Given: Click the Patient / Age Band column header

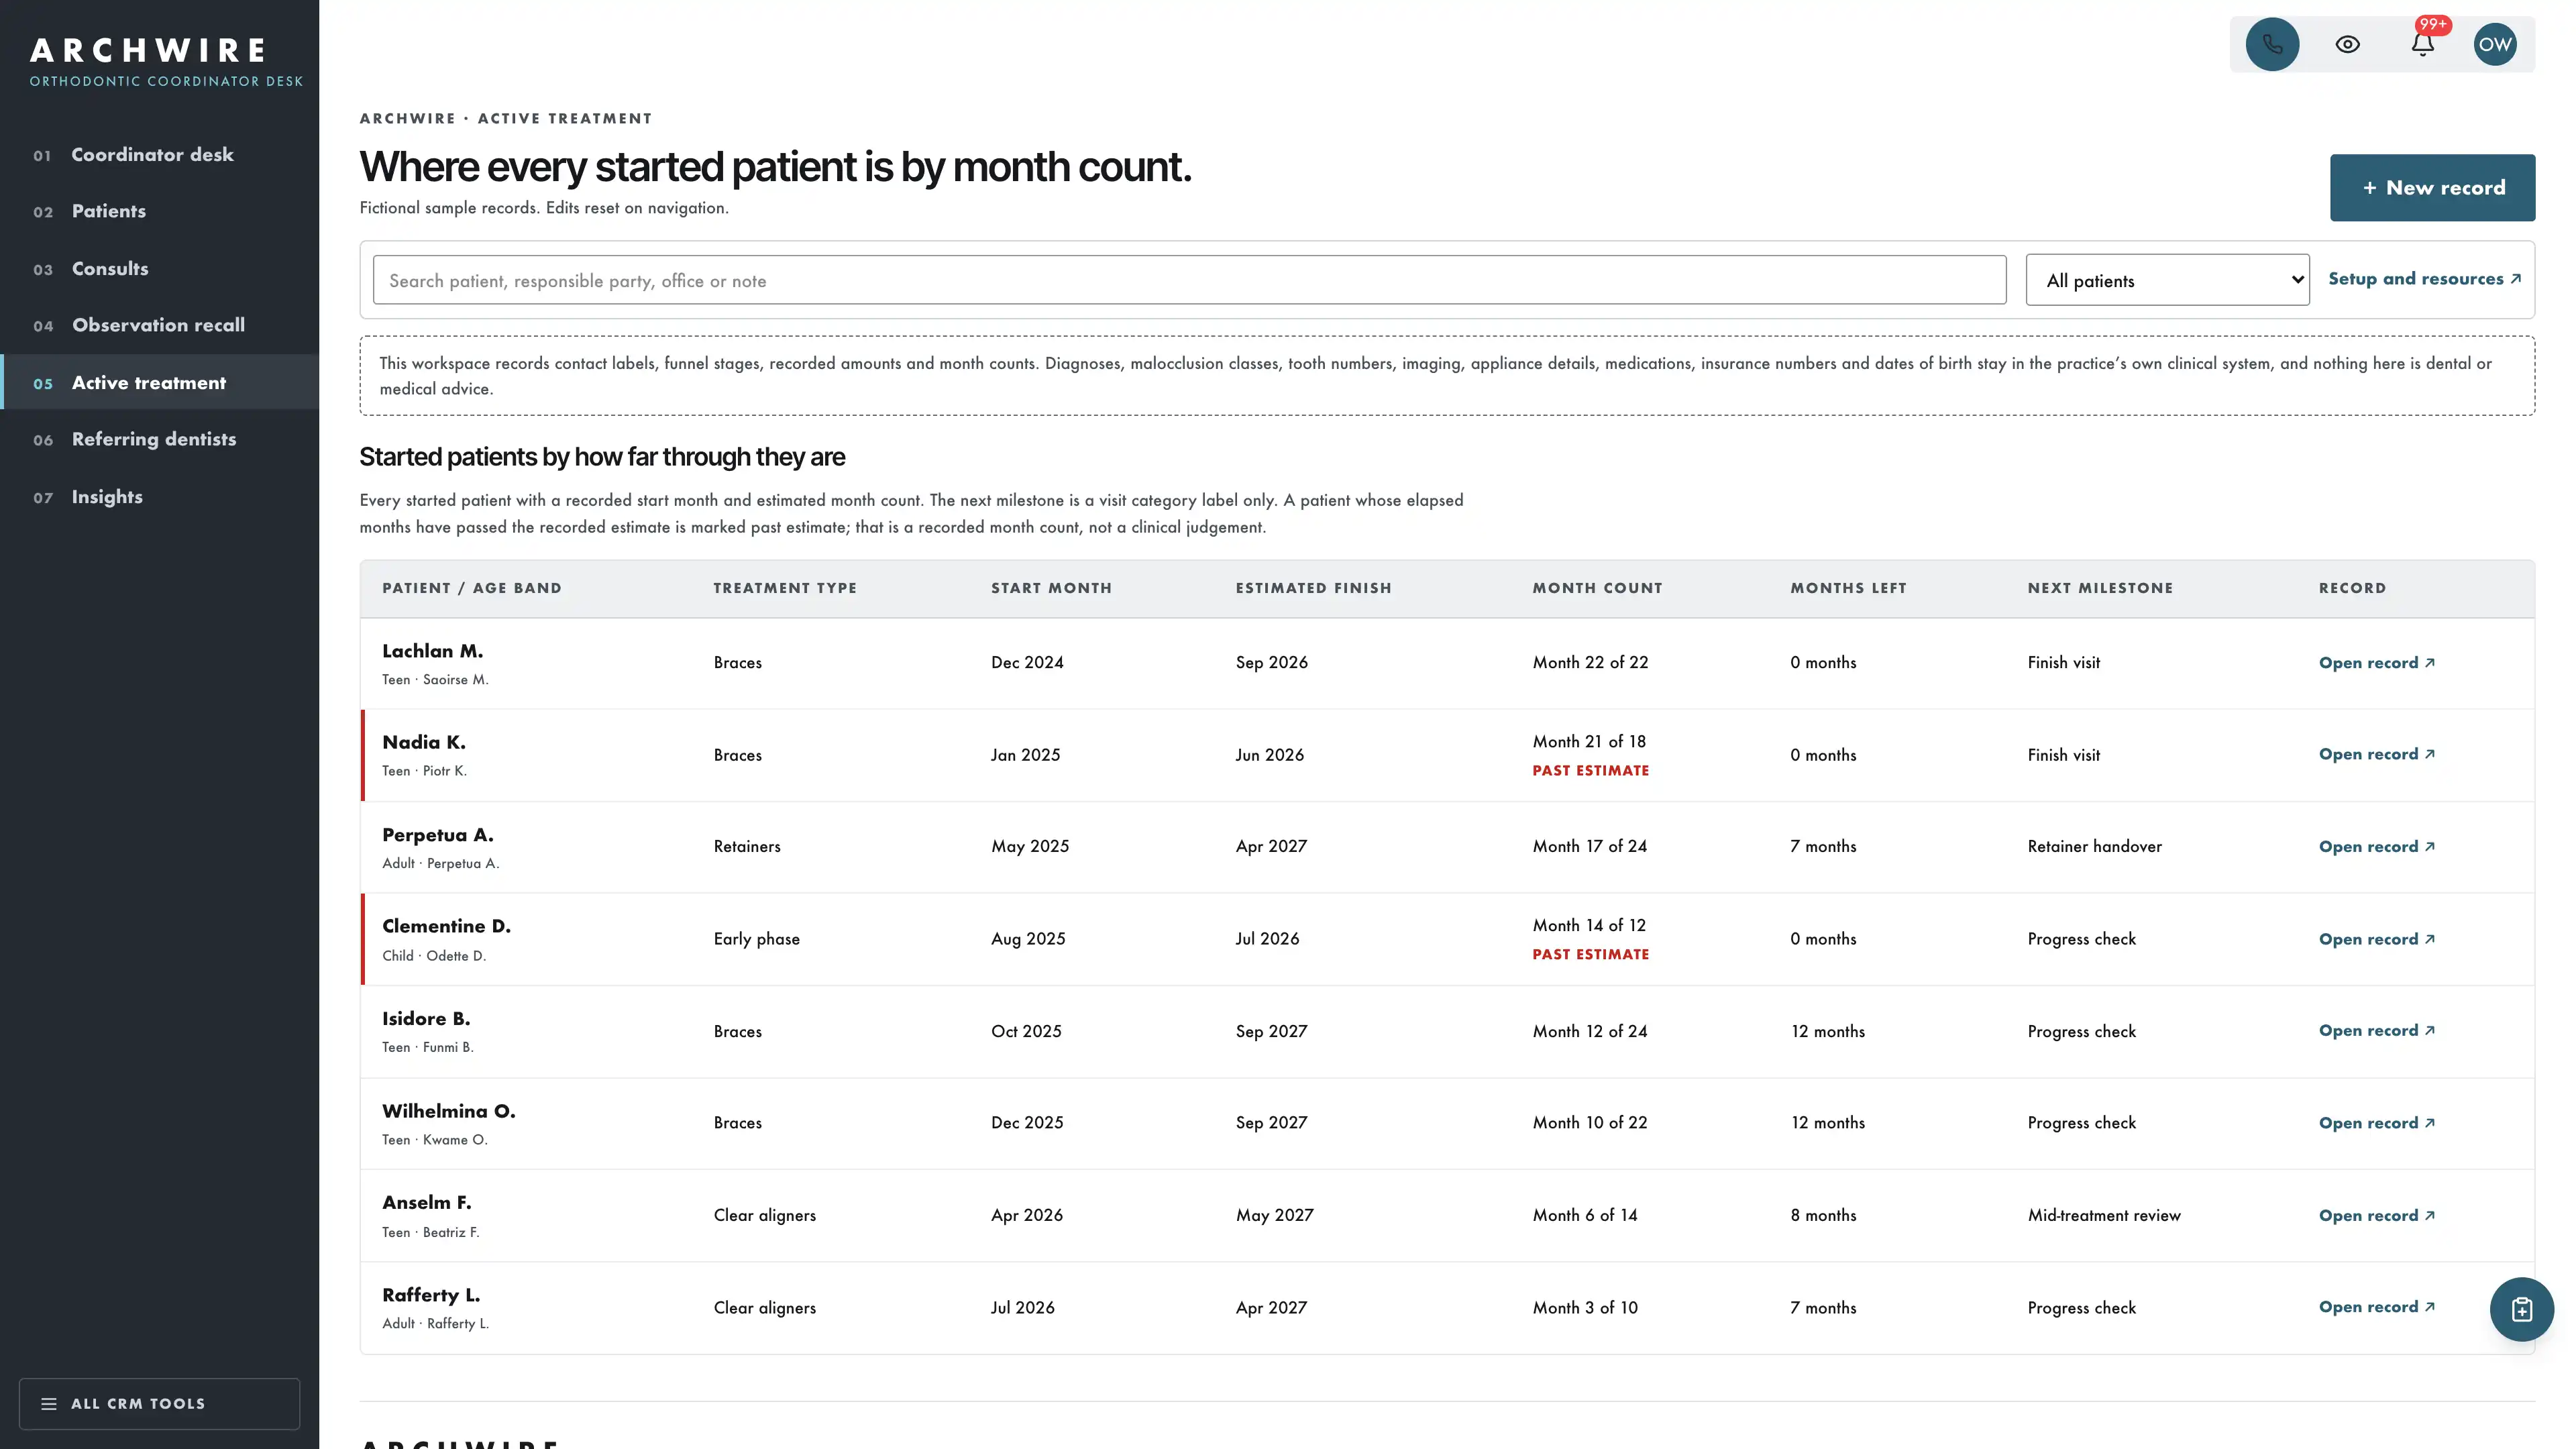Looking at the screenshot, I should click(471, 588).
